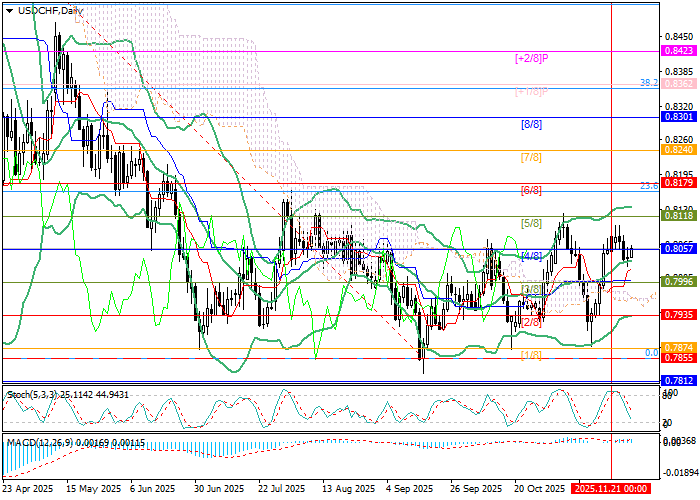Click the [7/8] Murrey level label
The image size is (700, 500).
[x=531, y=158]
